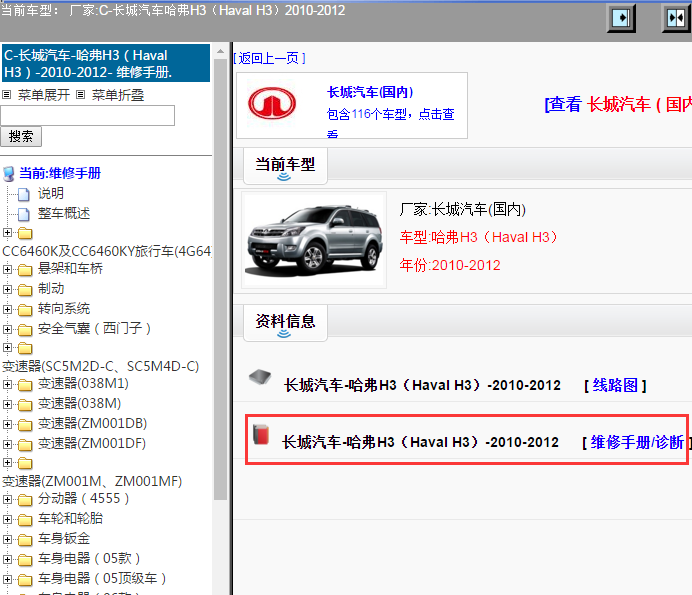Click the 当前:维修手册 tree root label

(60, 173)
